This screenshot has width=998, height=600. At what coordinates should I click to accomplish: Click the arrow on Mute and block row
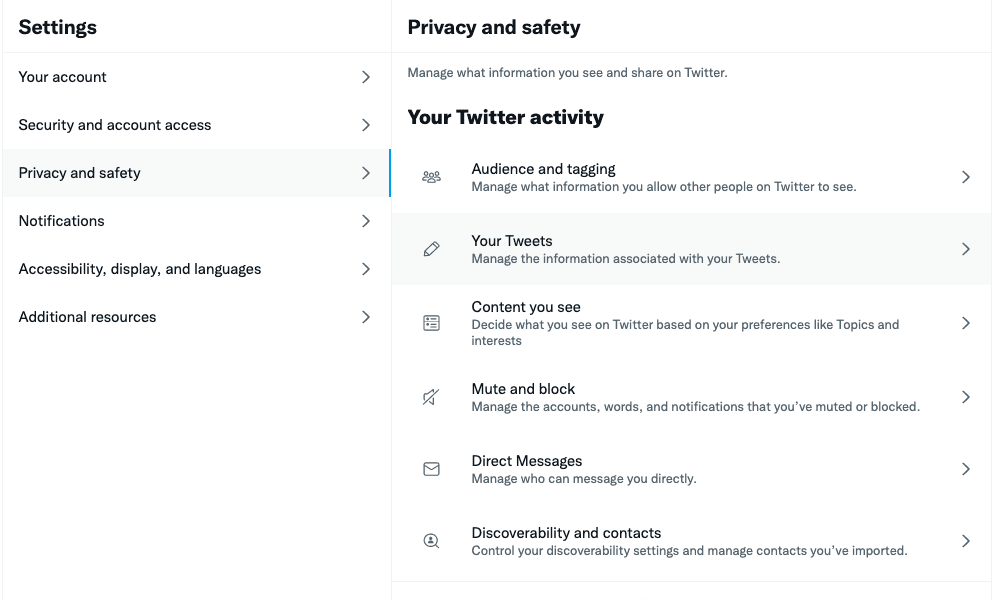pyautogui.click(x=966, y=397)
